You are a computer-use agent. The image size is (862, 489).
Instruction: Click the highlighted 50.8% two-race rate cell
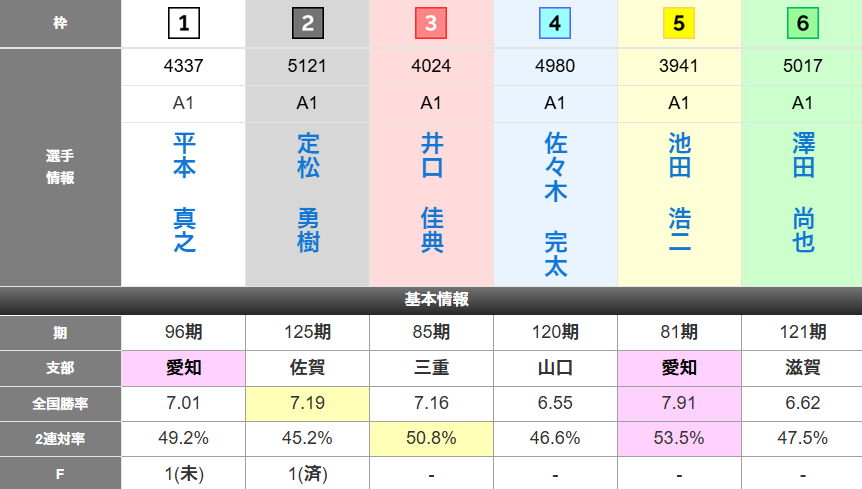click(x=431, y=438)
